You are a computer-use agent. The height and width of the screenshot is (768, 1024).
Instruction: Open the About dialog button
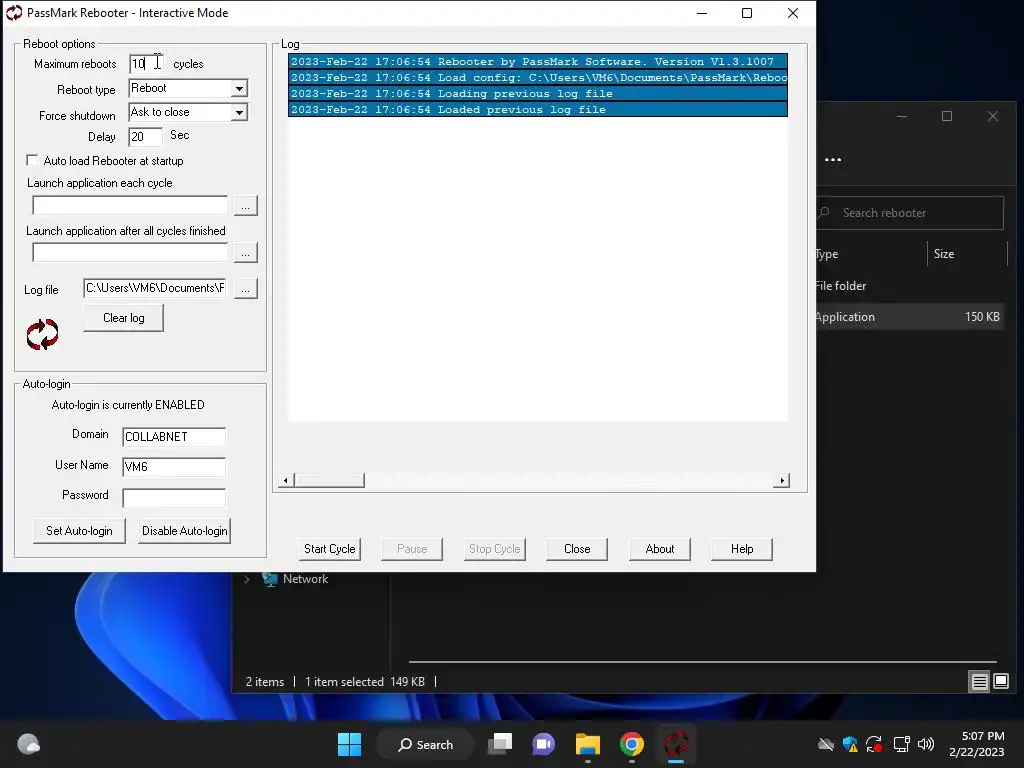(660, 549)
